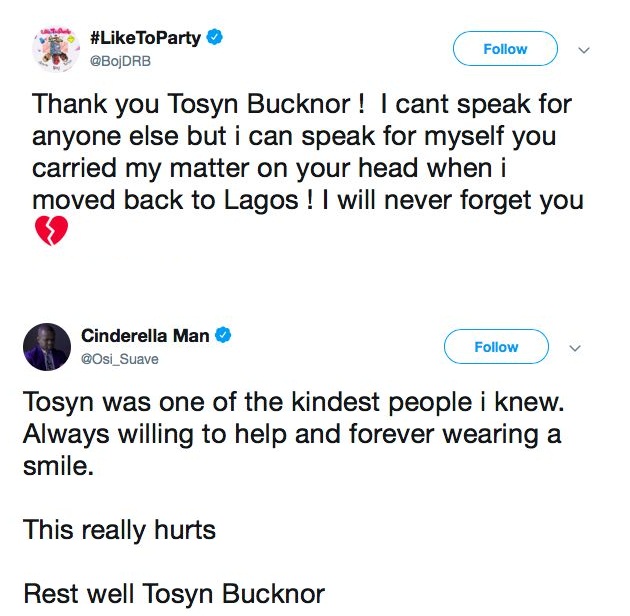Open the @Osi_Suave handle link
Image resolution: width=630 pixels, height=616 pixels.
point(122,358)
